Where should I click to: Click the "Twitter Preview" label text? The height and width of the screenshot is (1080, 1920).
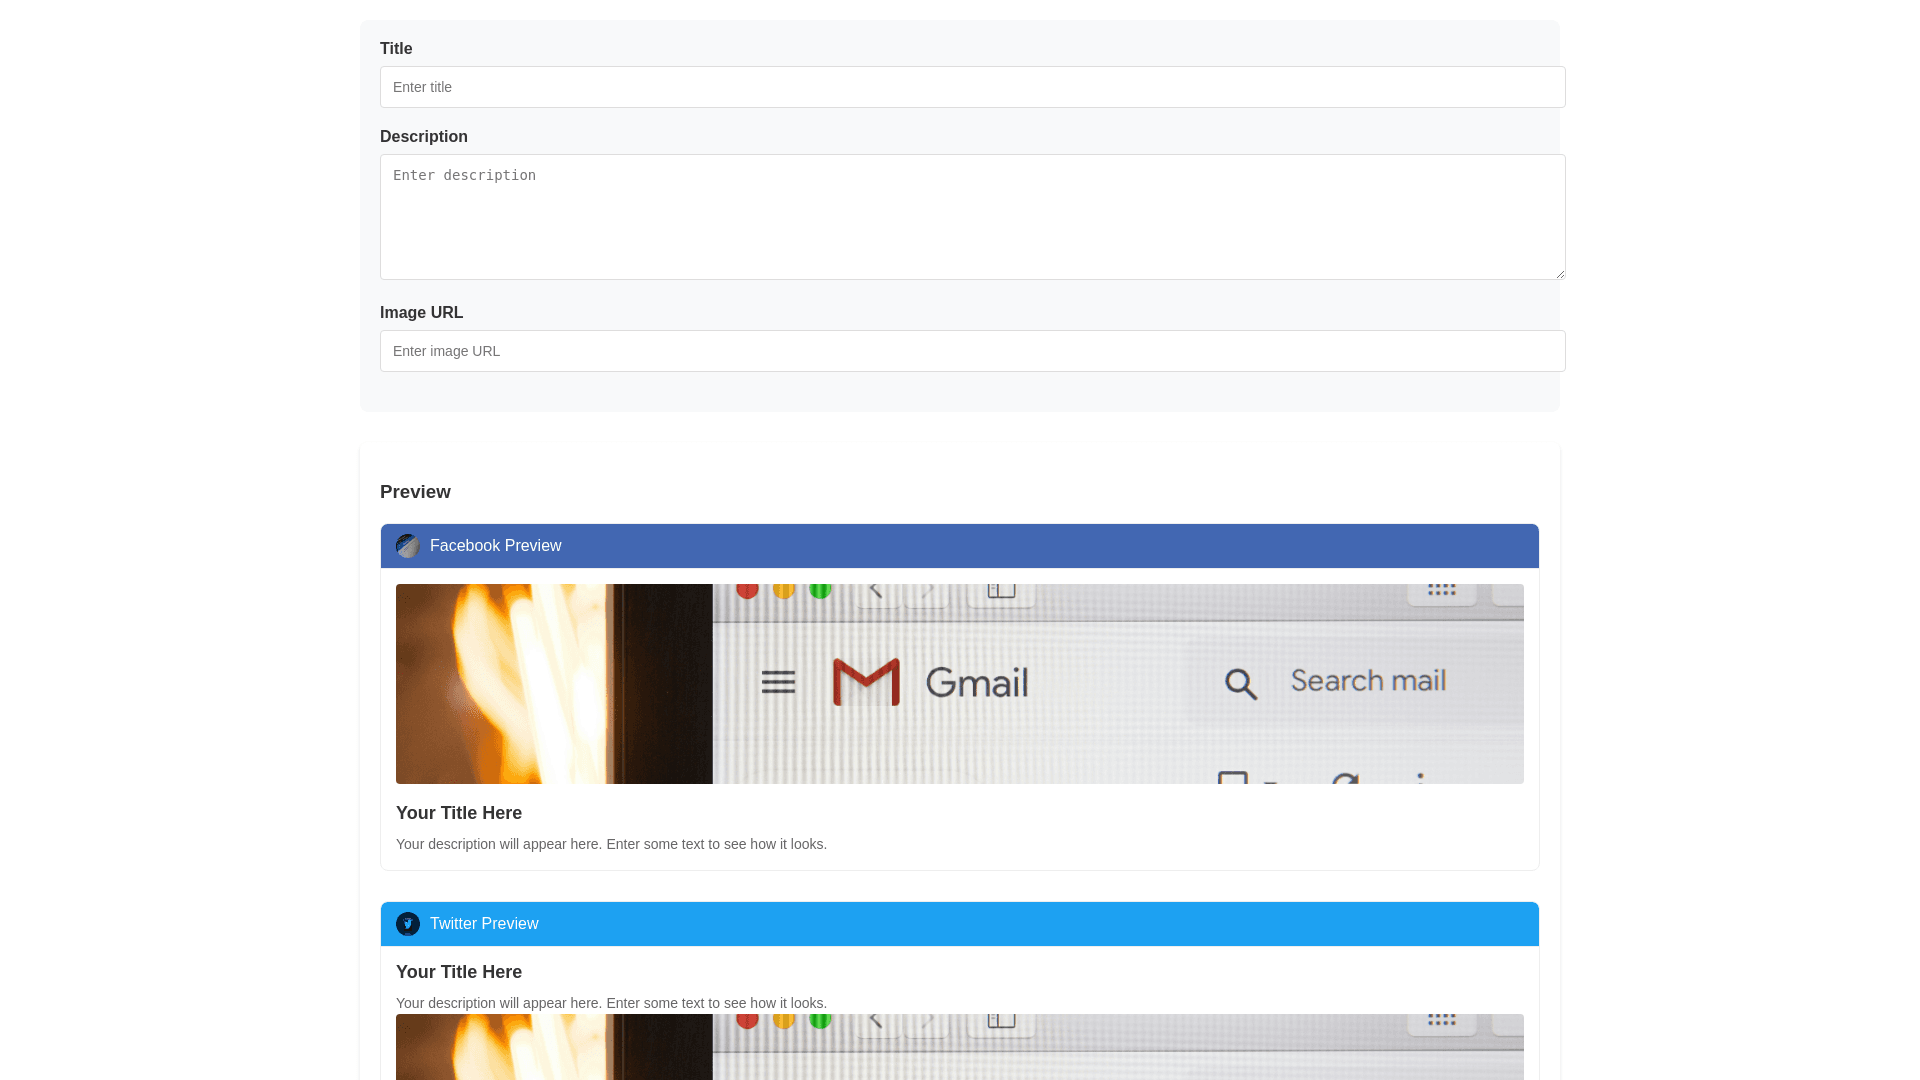coord(484,924)
